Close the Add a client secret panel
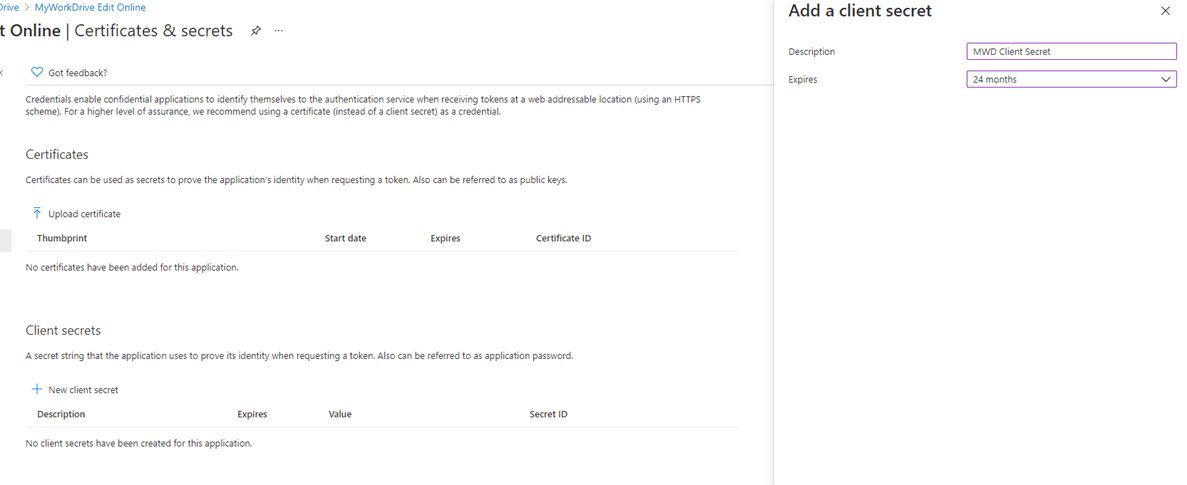 (1165, 11)
